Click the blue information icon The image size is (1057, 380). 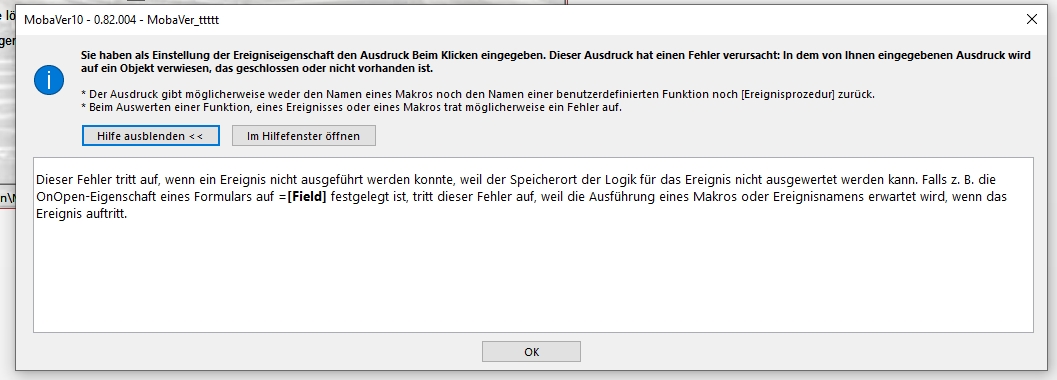coord(49,79)
